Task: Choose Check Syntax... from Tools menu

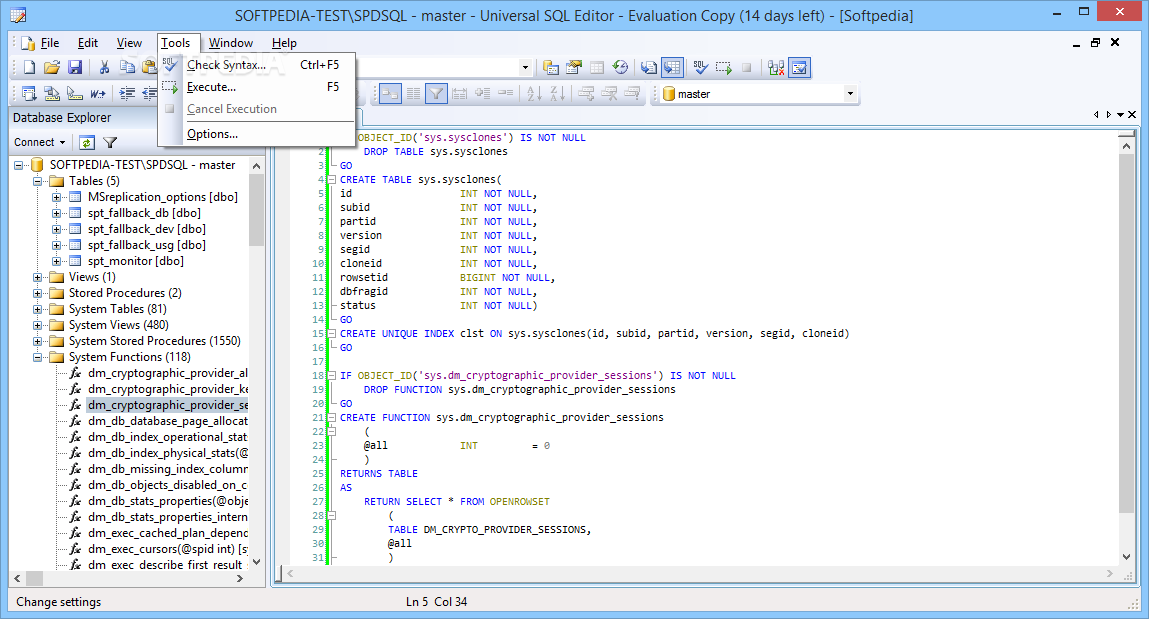Action: click(x=256, y=65)
